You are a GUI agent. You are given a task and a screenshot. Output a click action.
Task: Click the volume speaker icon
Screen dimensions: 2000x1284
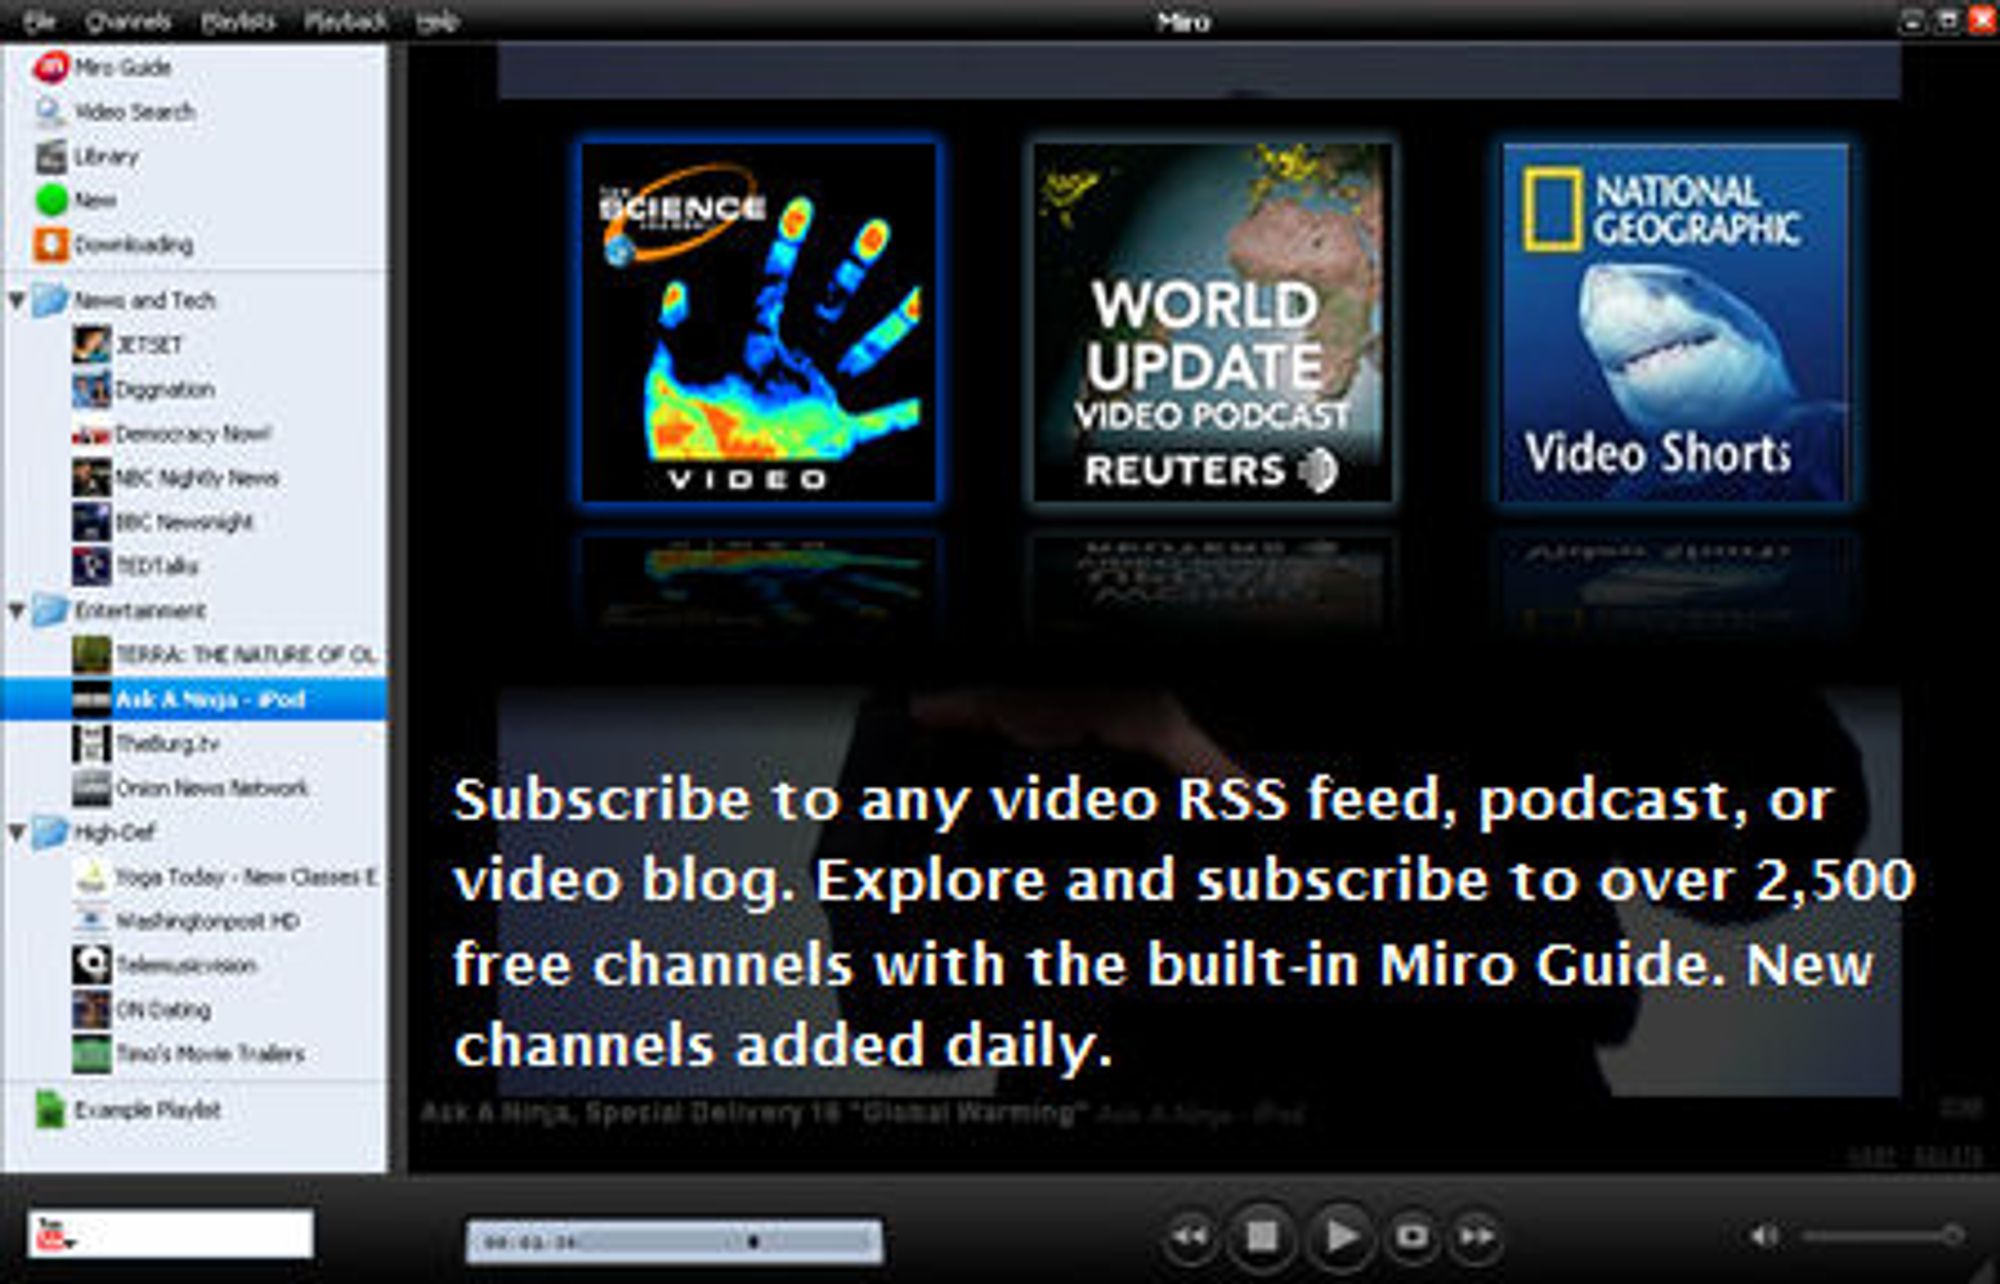pos(1764,1237)
